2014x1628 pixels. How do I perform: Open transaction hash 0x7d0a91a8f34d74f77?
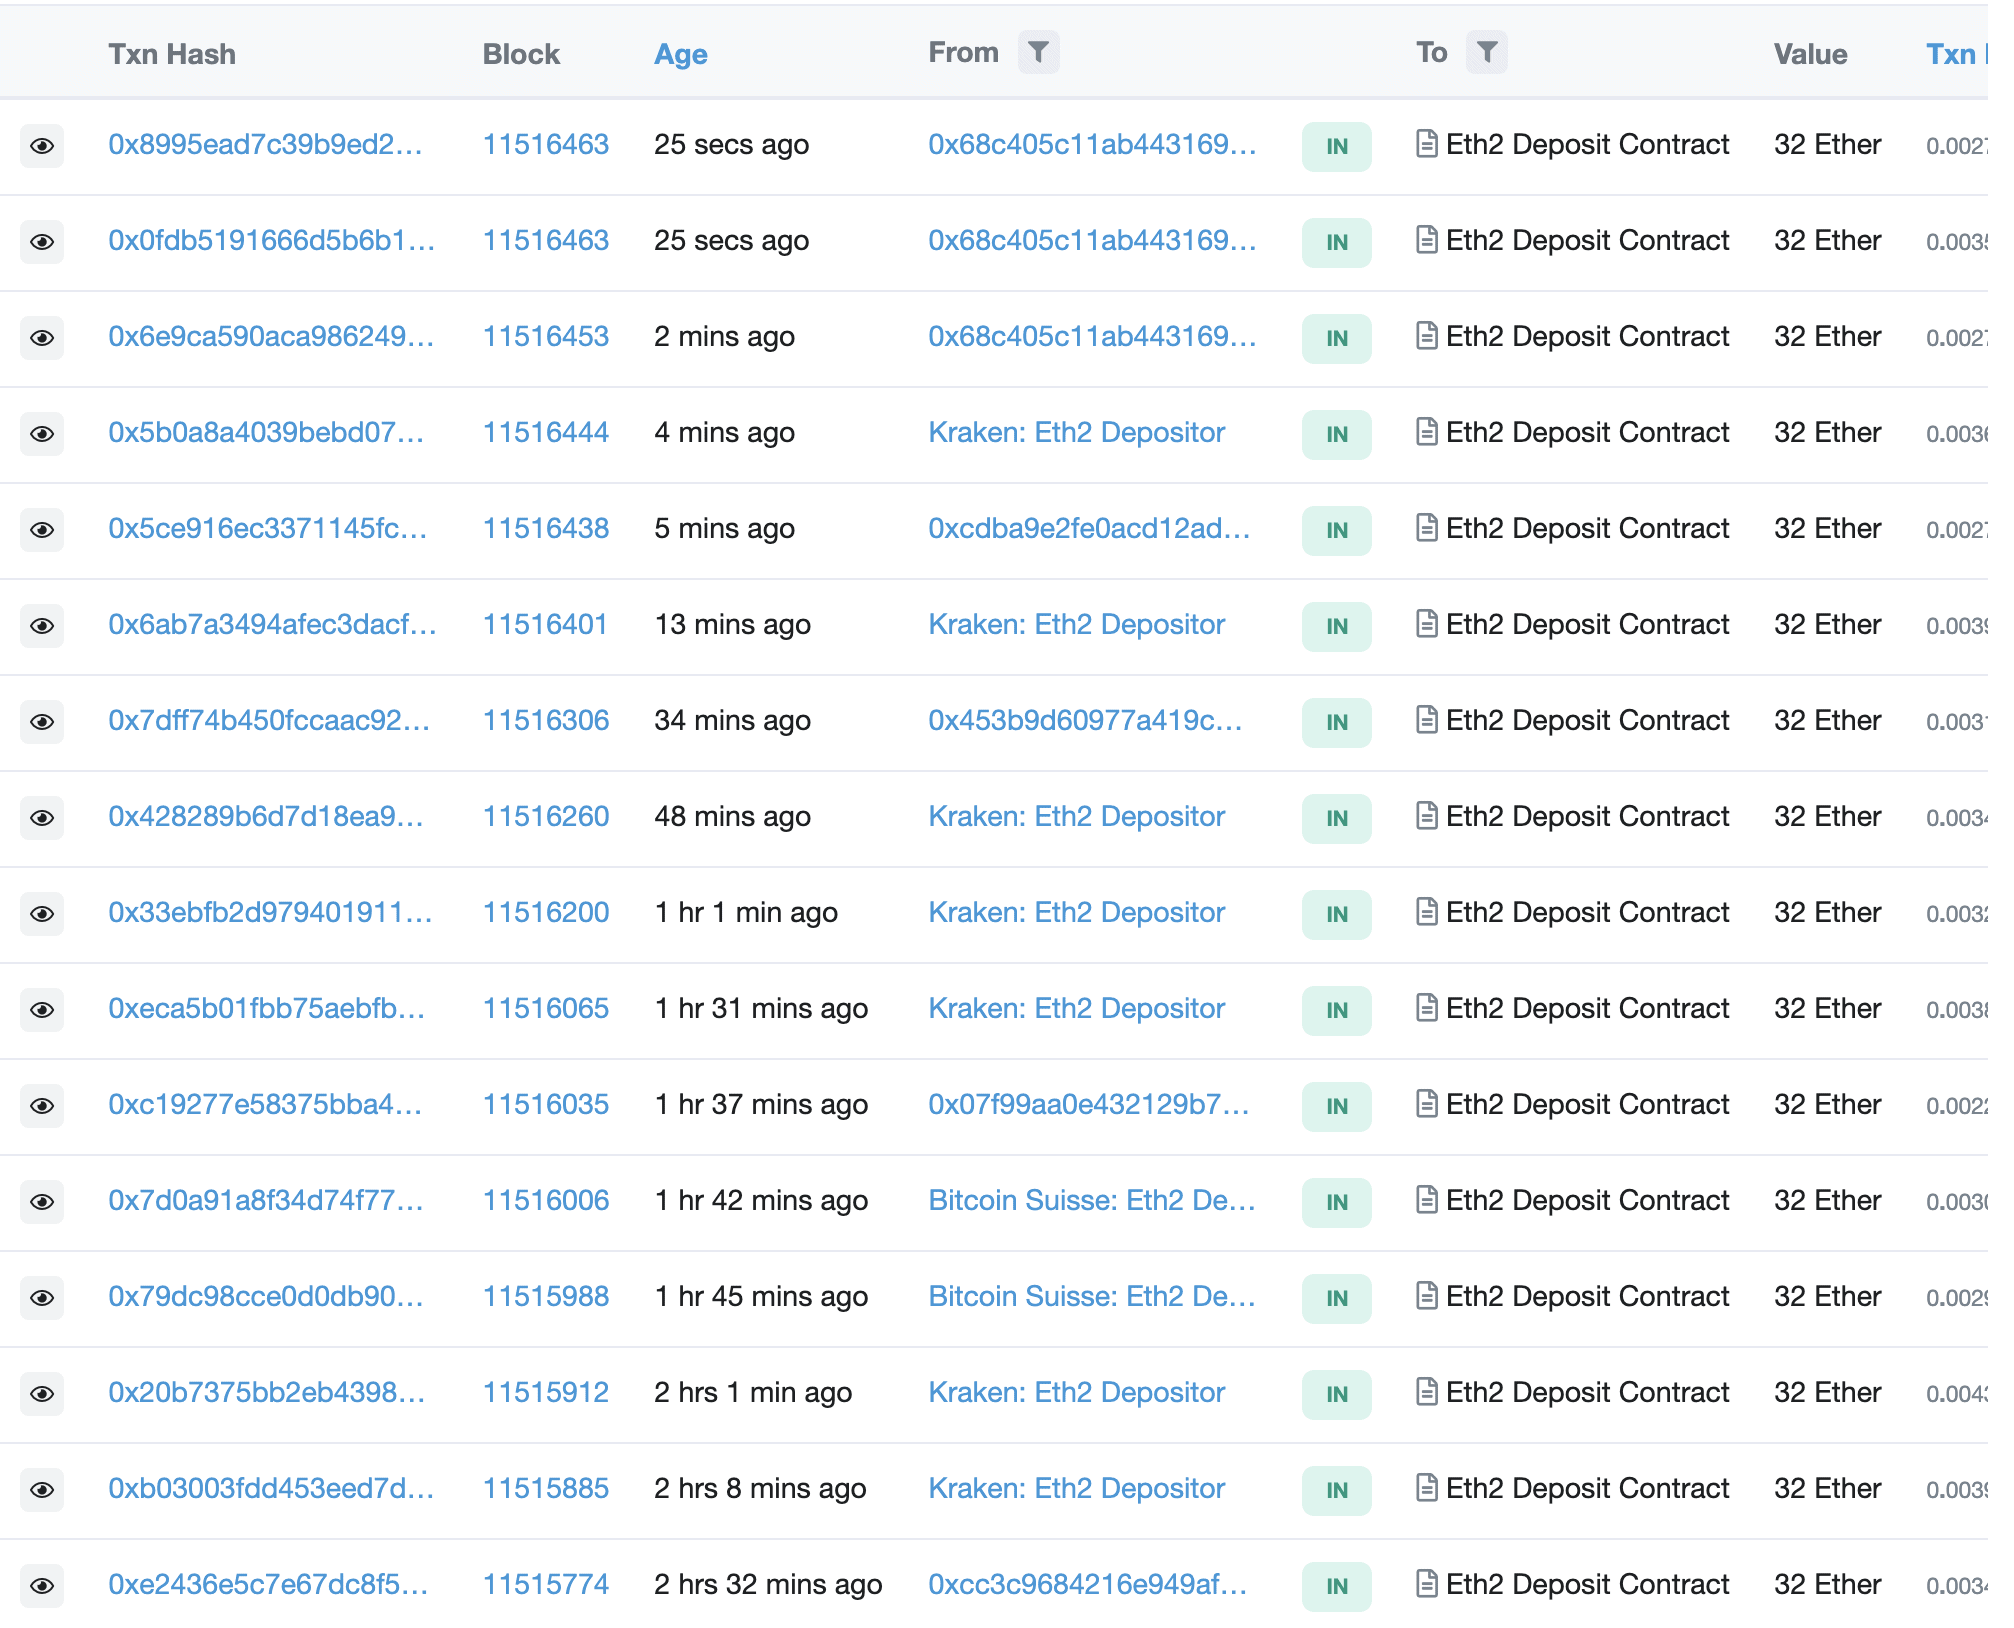click(266, 1201)
